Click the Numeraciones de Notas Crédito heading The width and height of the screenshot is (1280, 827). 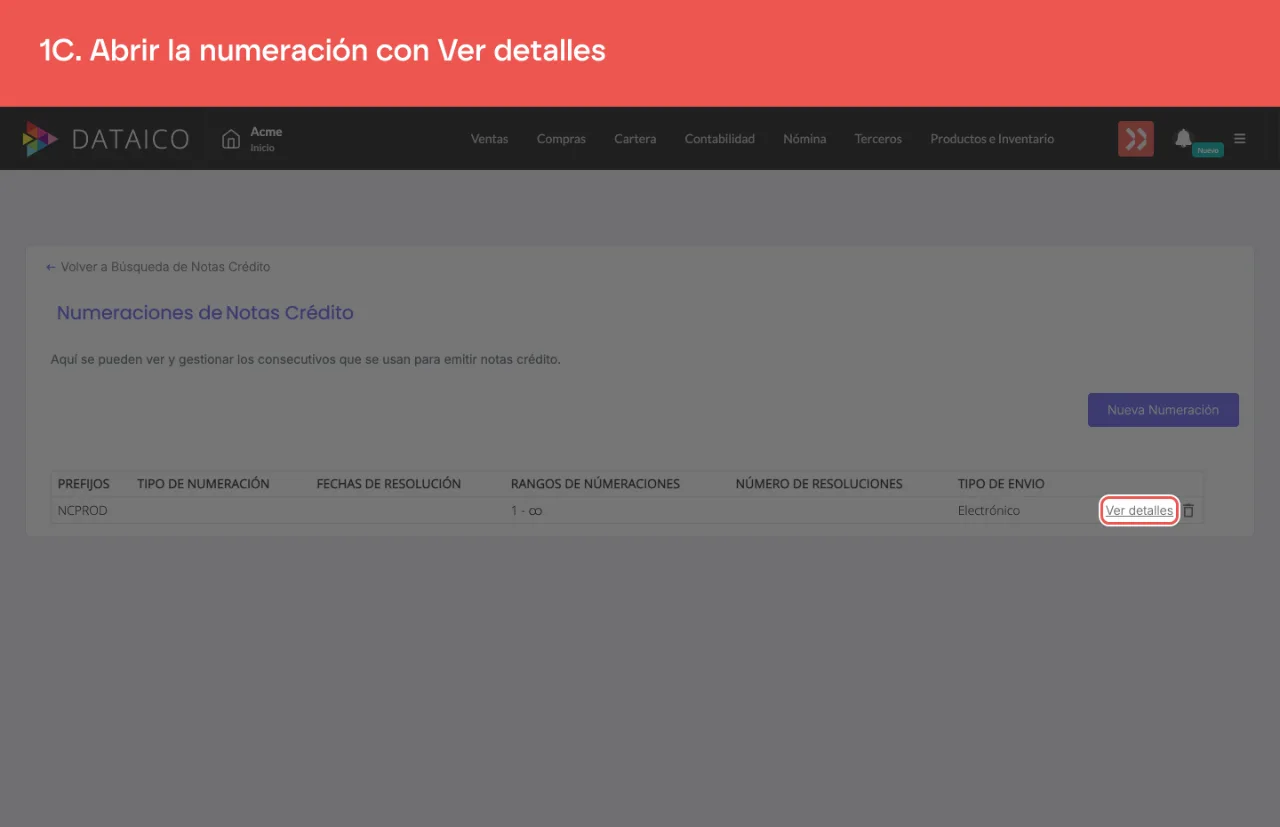[x=205, y=313]
